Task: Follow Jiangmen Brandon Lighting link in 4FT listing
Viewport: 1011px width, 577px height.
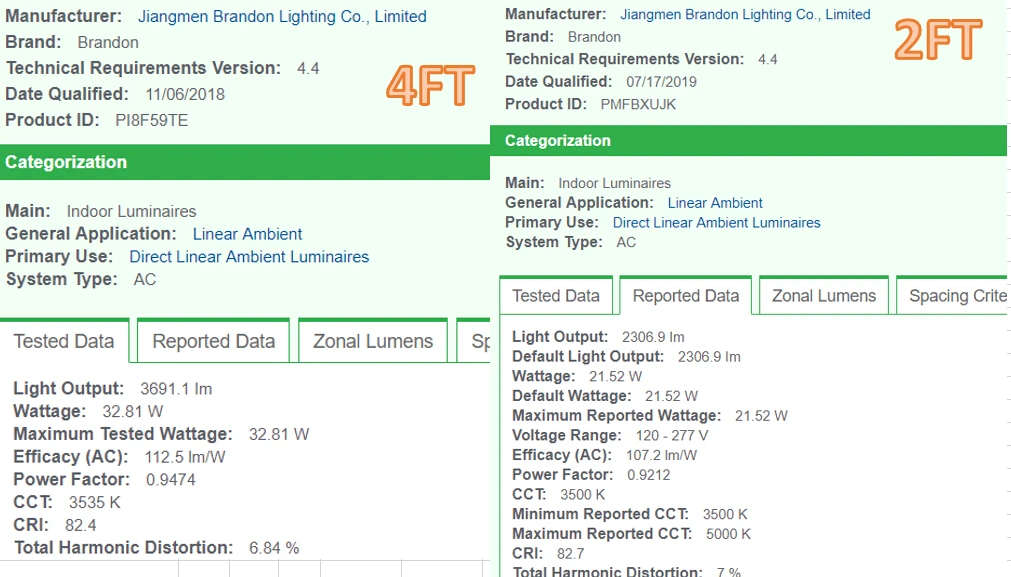Action: tap(282, 16)
